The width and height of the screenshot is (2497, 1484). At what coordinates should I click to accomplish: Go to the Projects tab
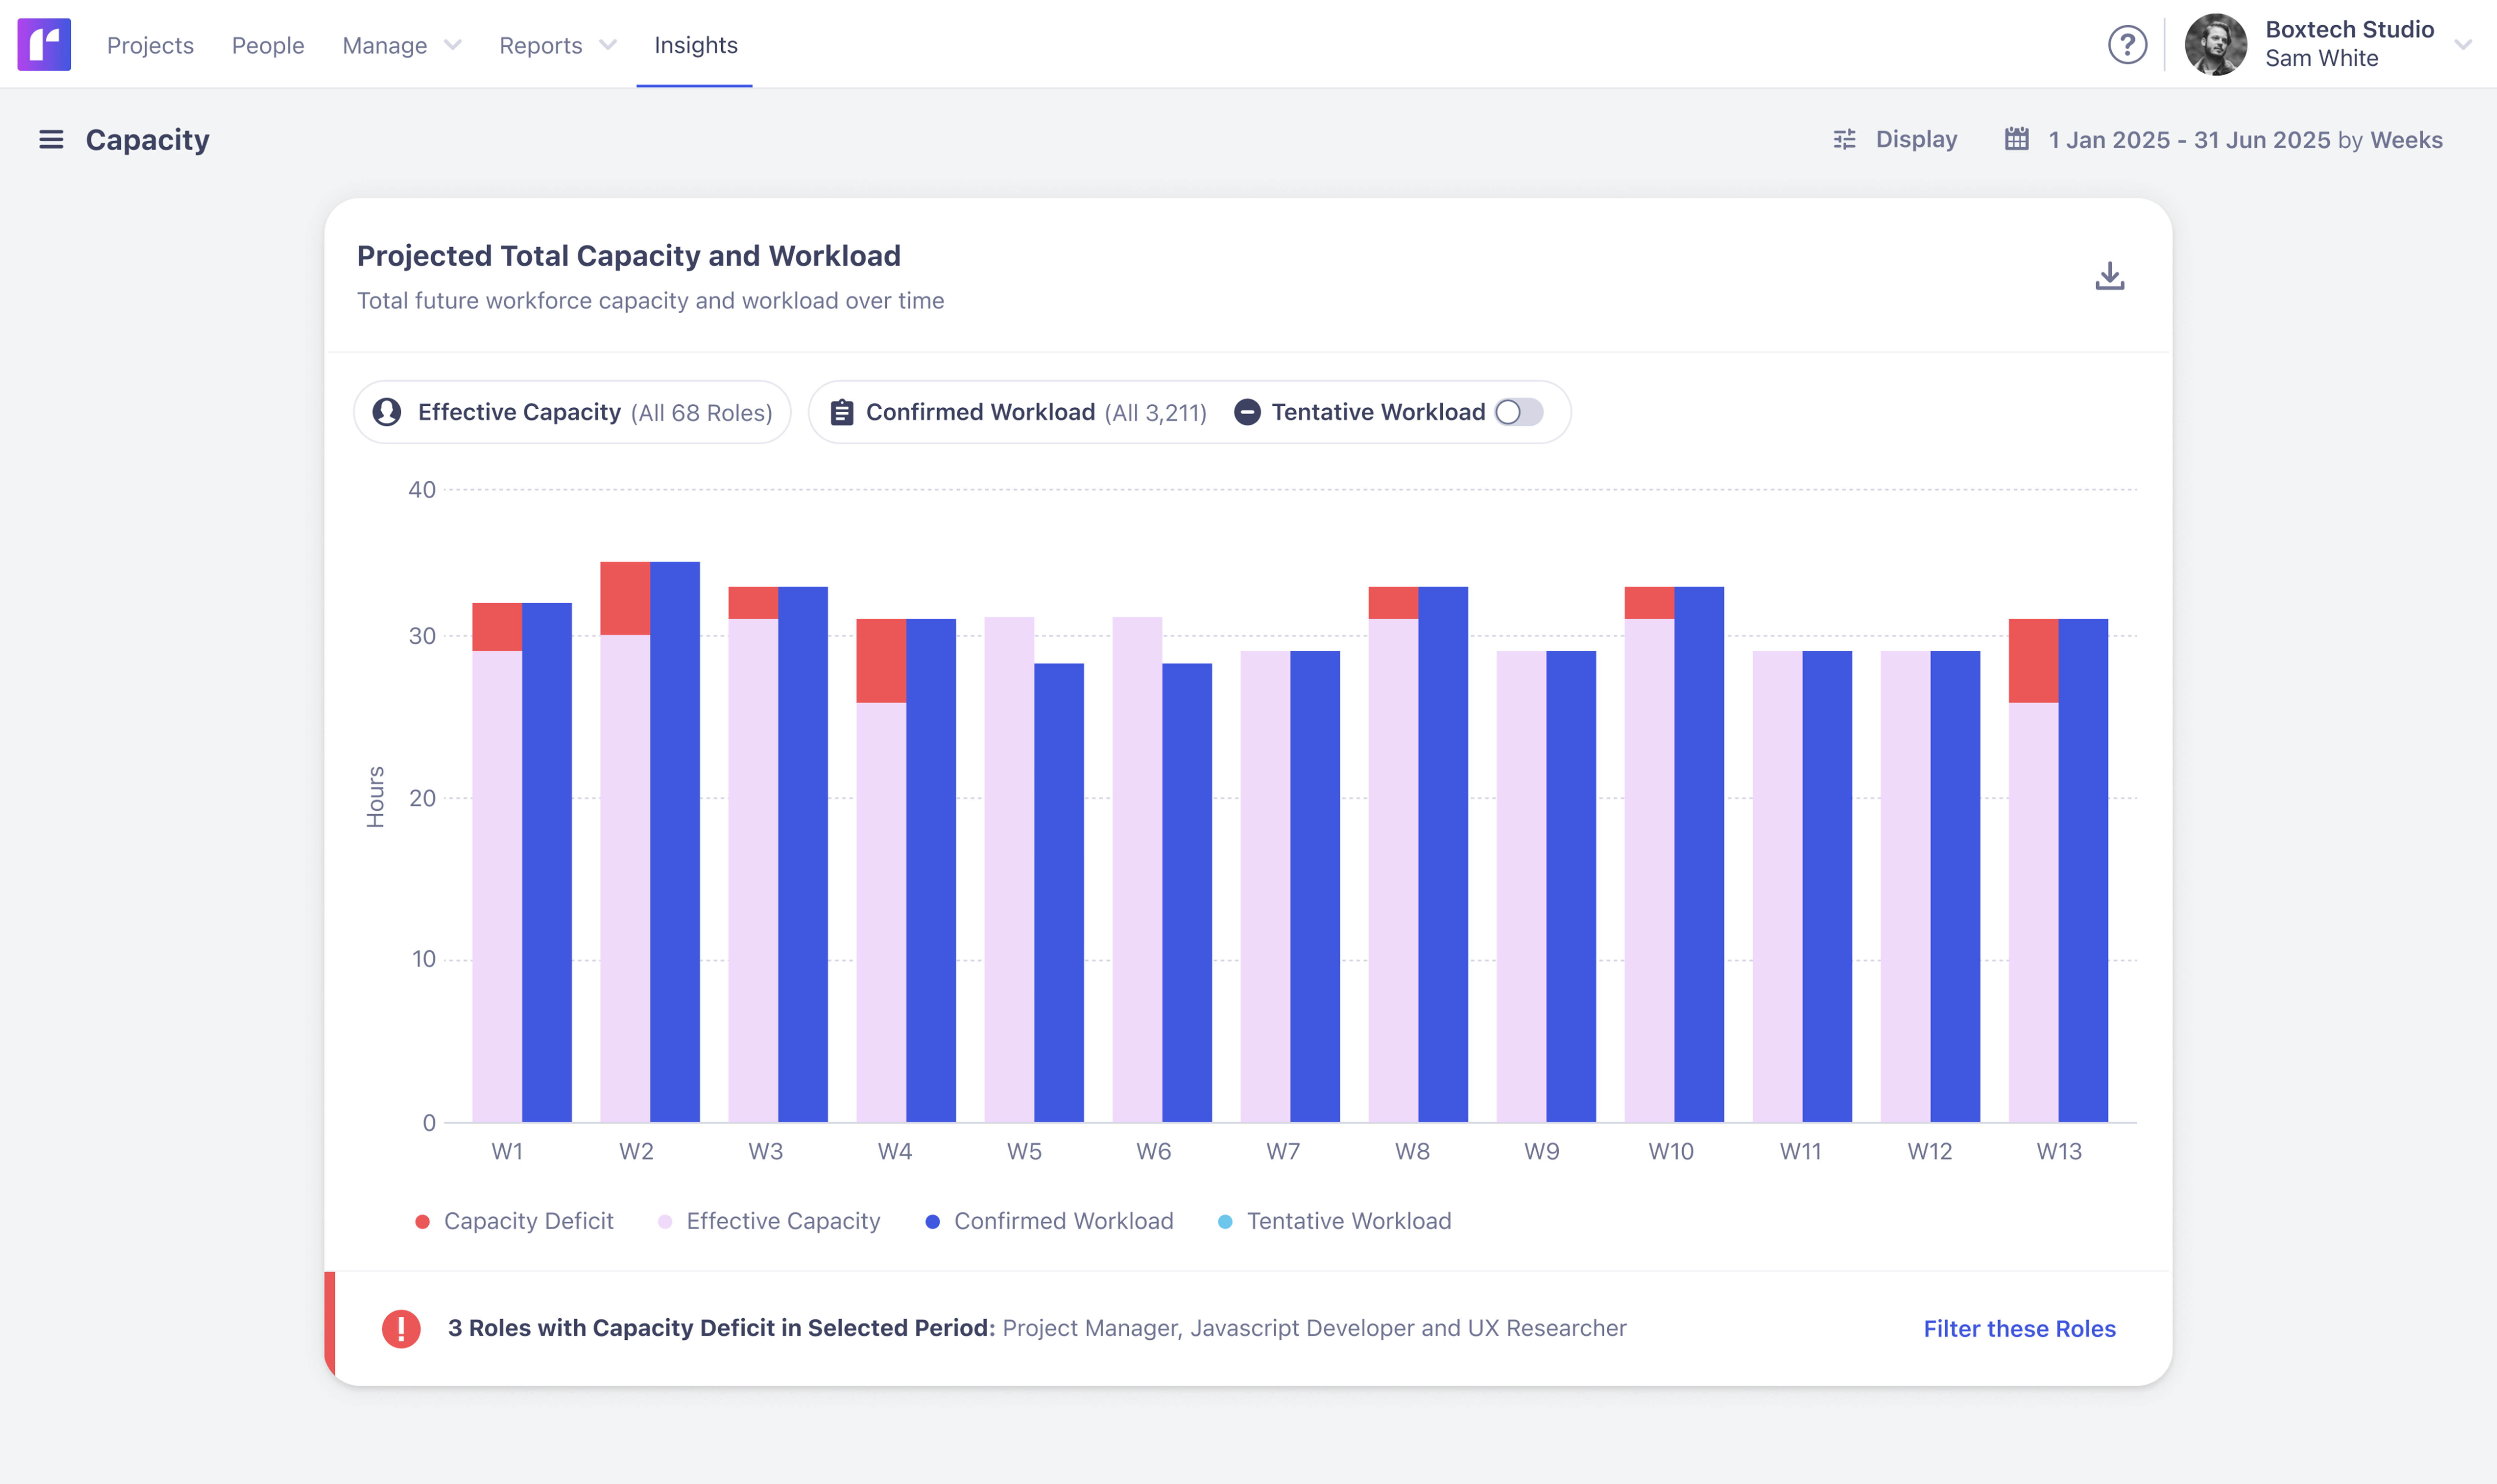(x=150, y=45)
